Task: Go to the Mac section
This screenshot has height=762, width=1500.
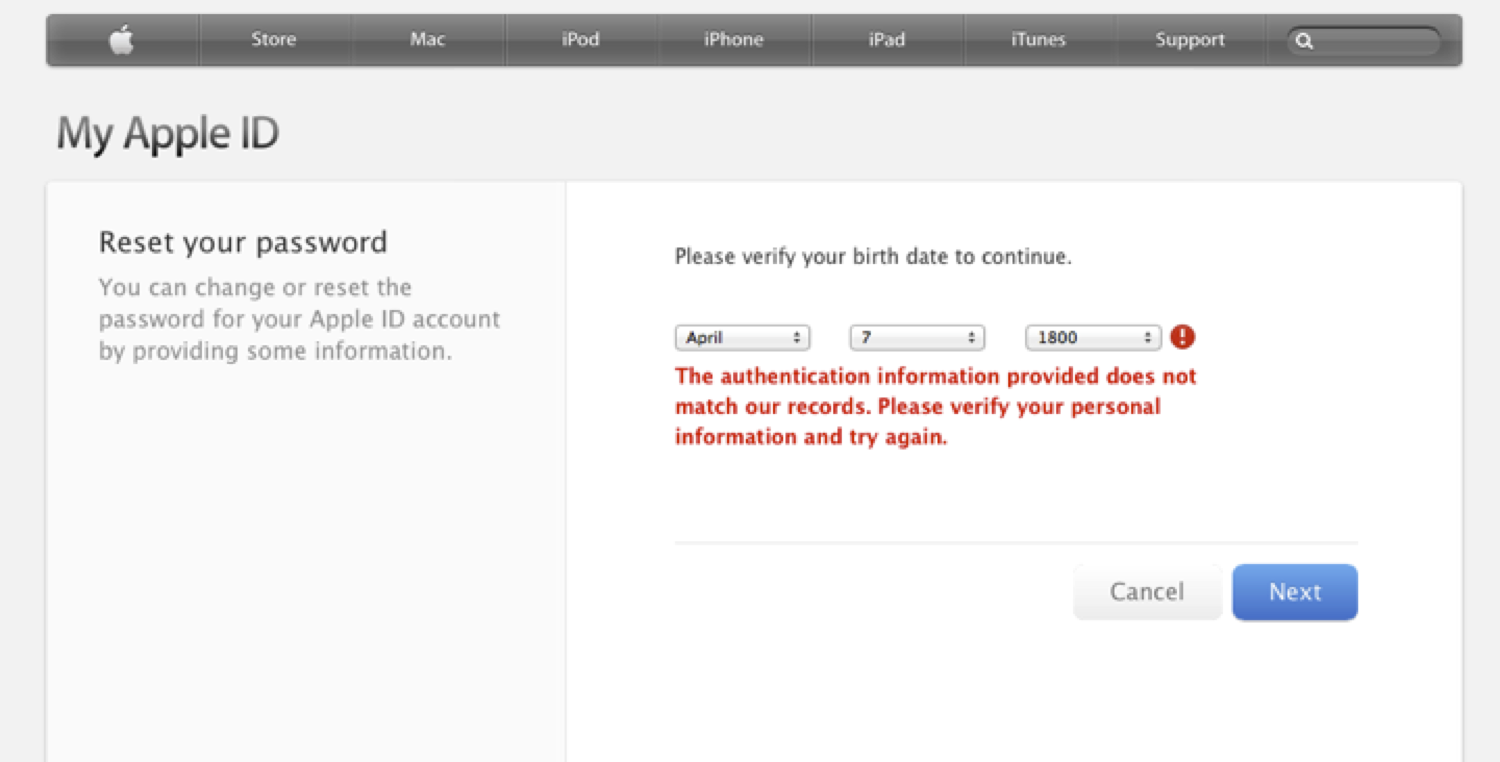Action: click(x=427, y=40)
